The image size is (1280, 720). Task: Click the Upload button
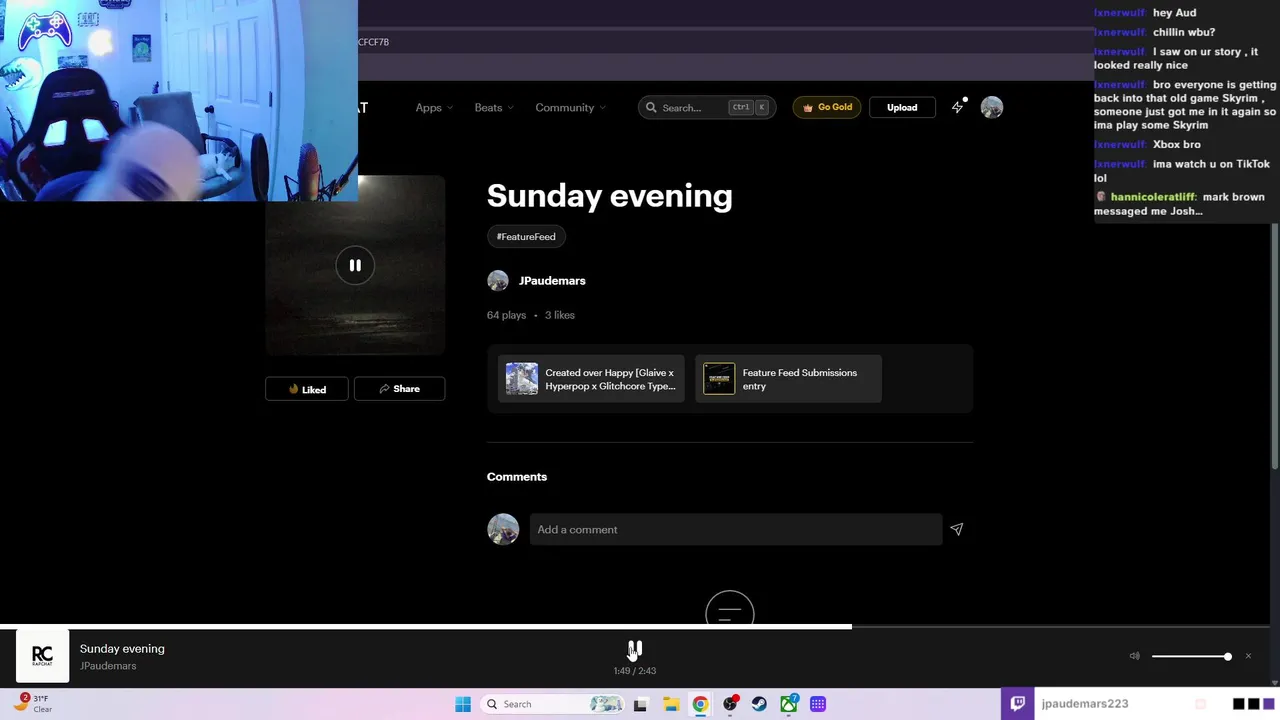point(902,108)
